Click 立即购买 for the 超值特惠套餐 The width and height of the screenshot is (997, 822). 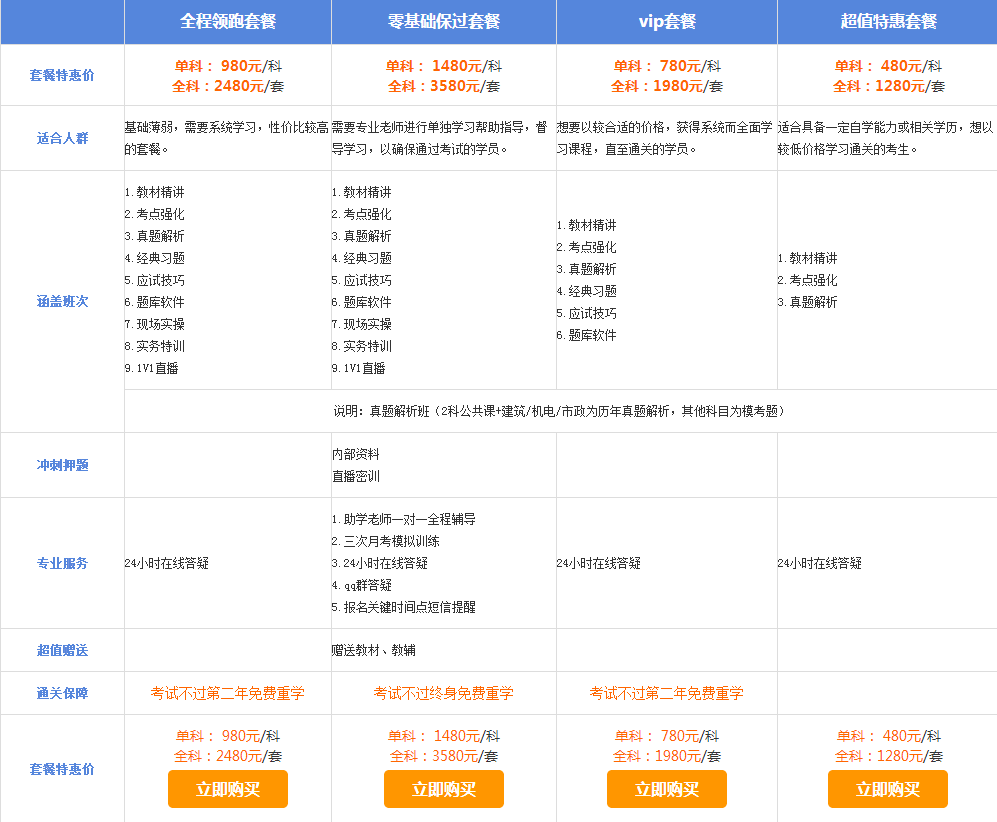click(887, 789)
